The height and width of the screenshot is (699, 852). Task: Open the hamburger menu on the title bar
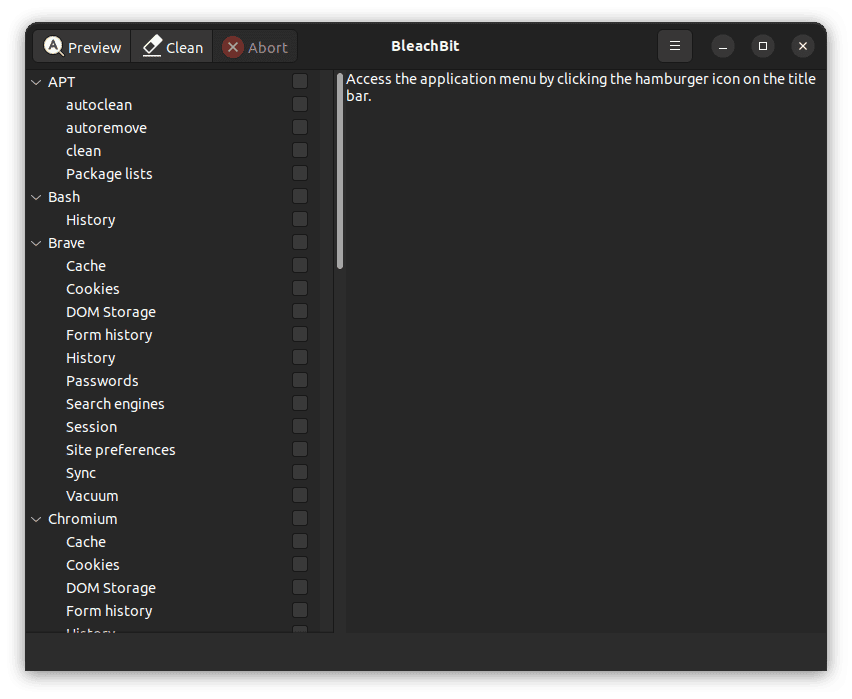pyautogui.click(x=675, y=46)
